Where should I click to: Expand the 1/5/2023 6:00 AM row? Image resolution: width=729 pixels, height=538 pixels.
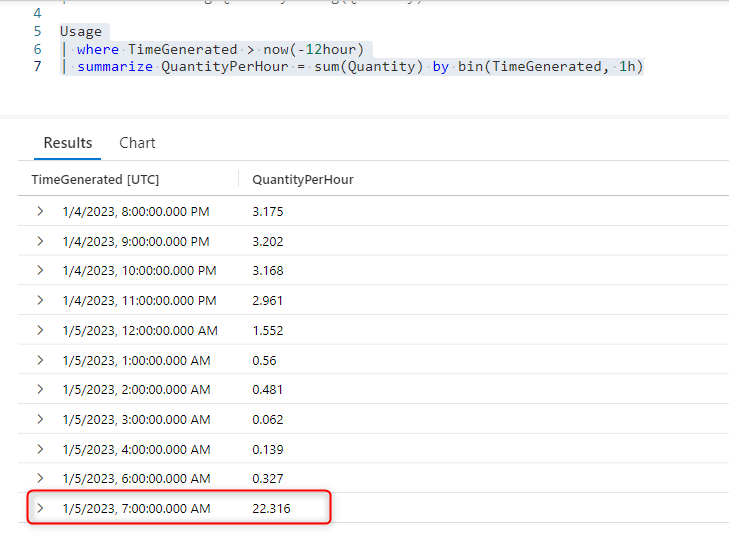click(x=41, y=479)
